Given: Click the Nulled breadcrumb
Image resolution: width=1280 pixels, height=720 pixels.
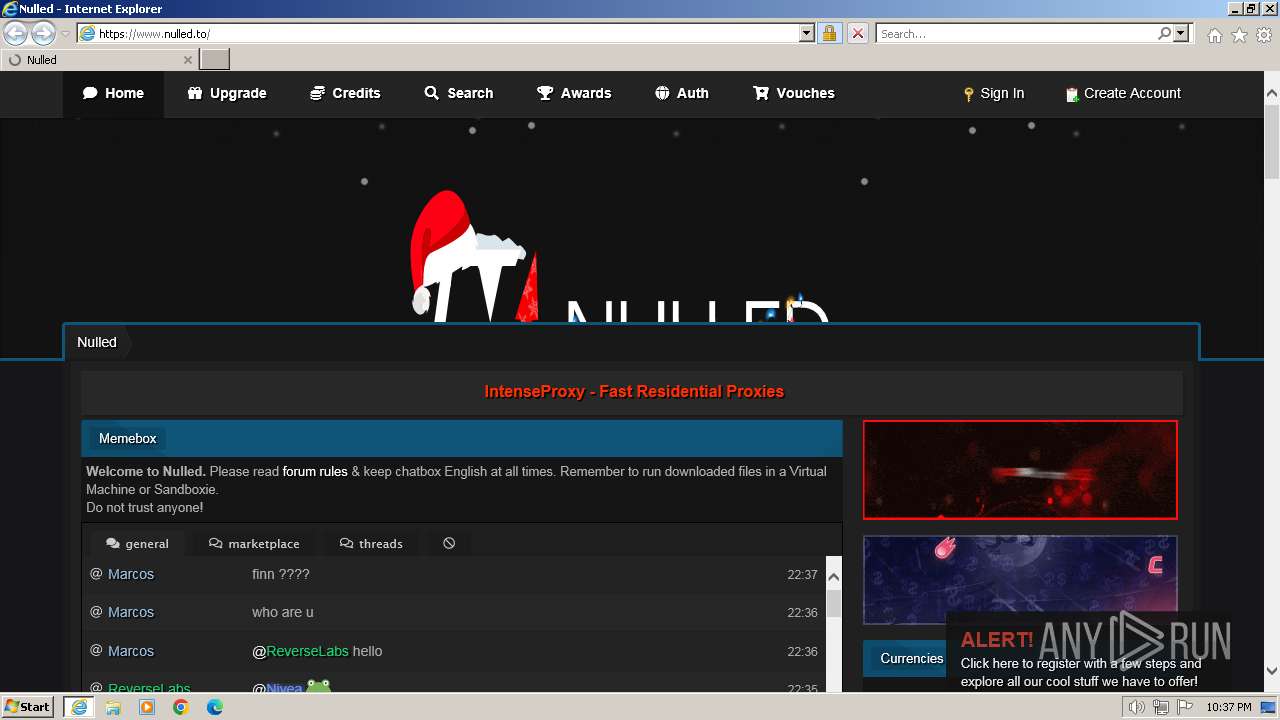Looking at the screenshot, I should click(97, 342).
